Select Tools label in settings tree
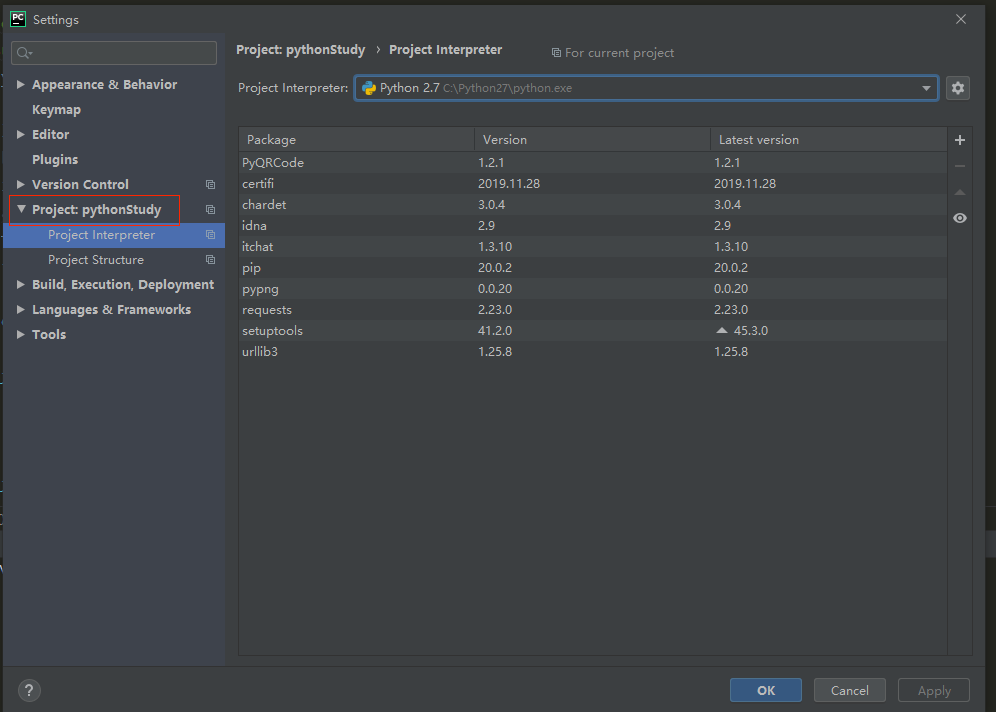Image resolution: width=996 pixels, height=712 pixels. coord(49,335)
